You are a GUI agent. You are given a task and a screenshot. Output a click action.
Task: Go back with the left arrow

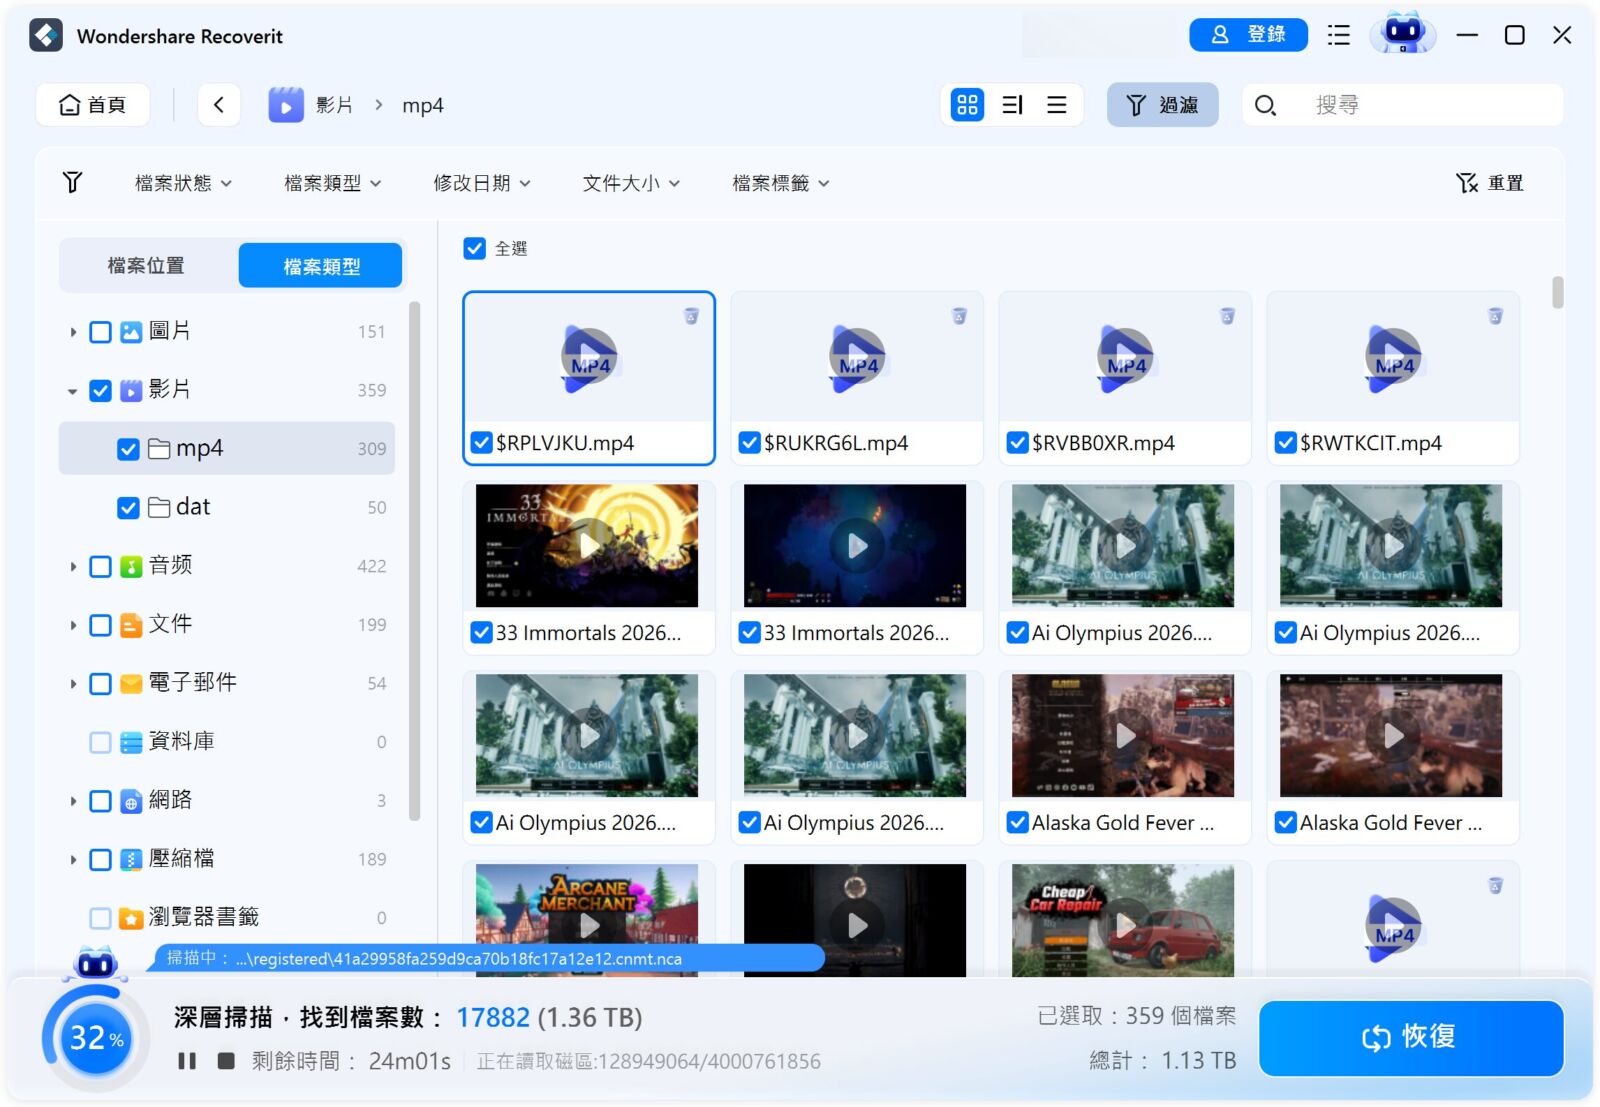pyautogui.click(x=218, y=104)
